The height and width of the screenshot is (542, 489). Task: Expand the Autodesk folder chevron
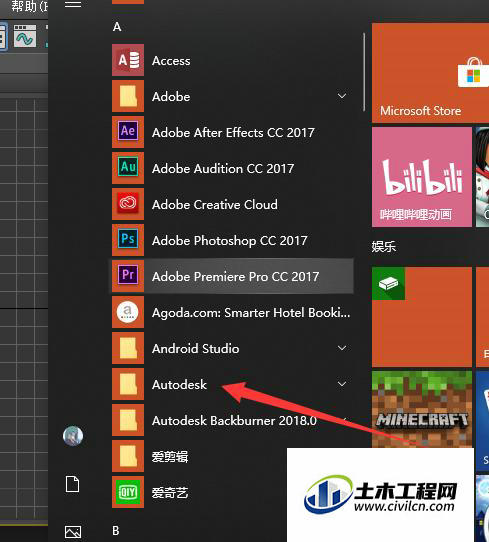click(342, 384)
